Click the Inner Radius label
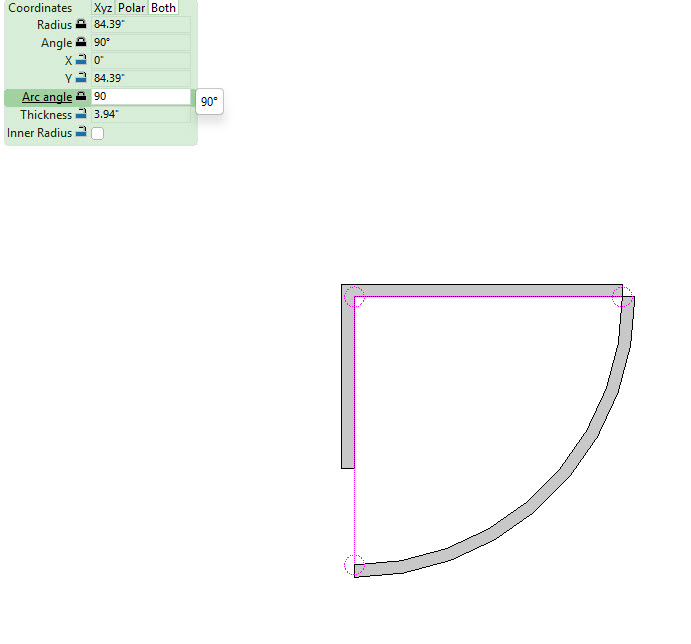Screen dimensions: 691x644 click(39, 133)
